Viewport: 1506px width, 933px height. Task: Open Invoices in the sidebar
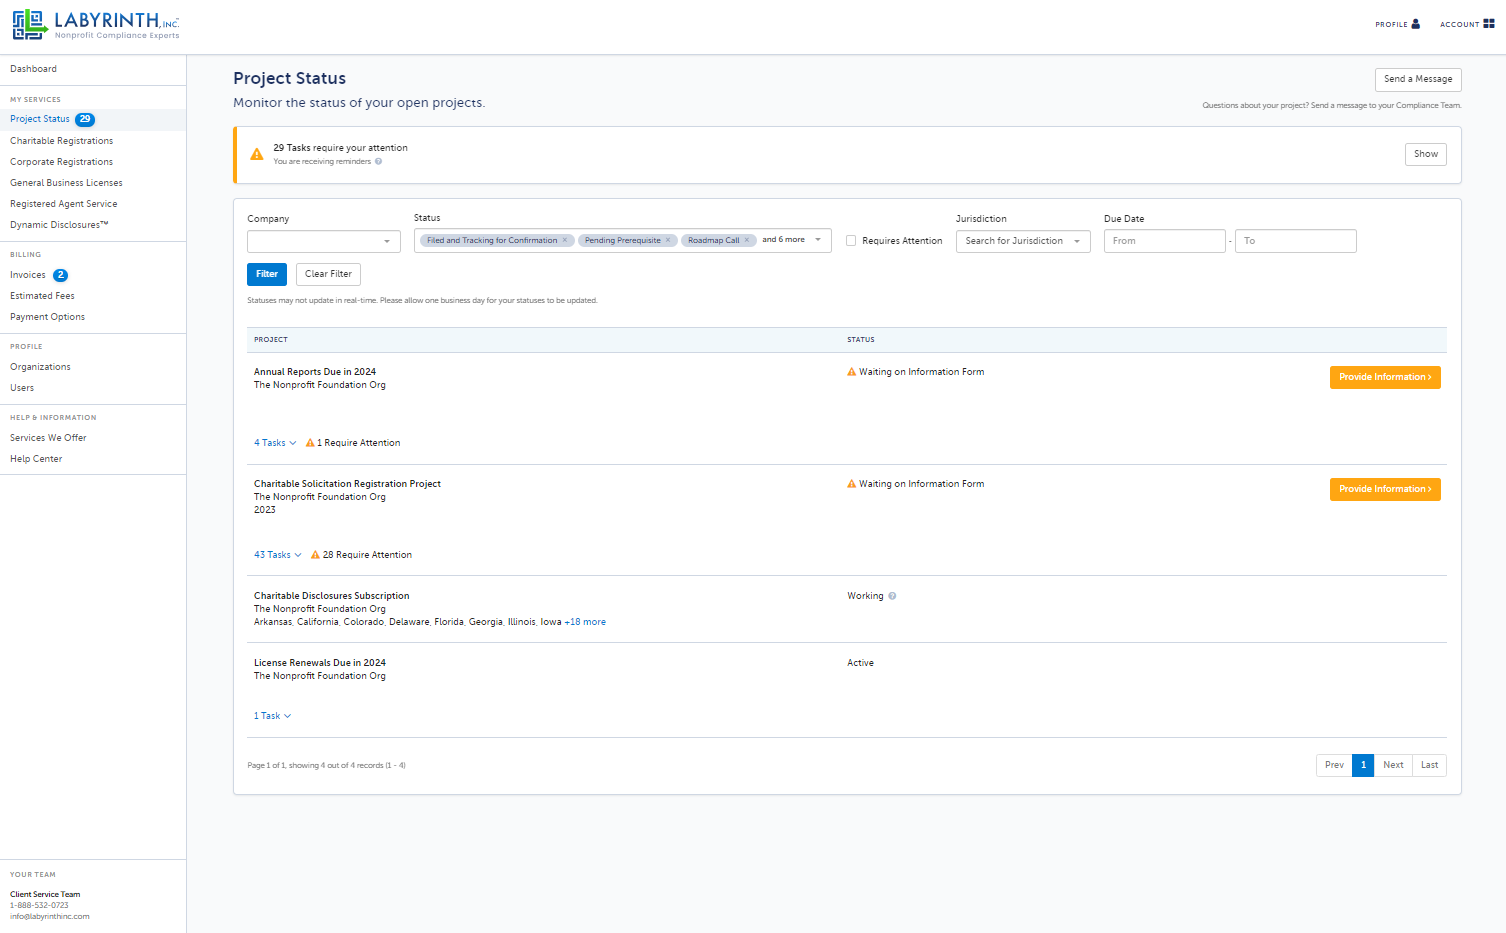coord(28,275)
